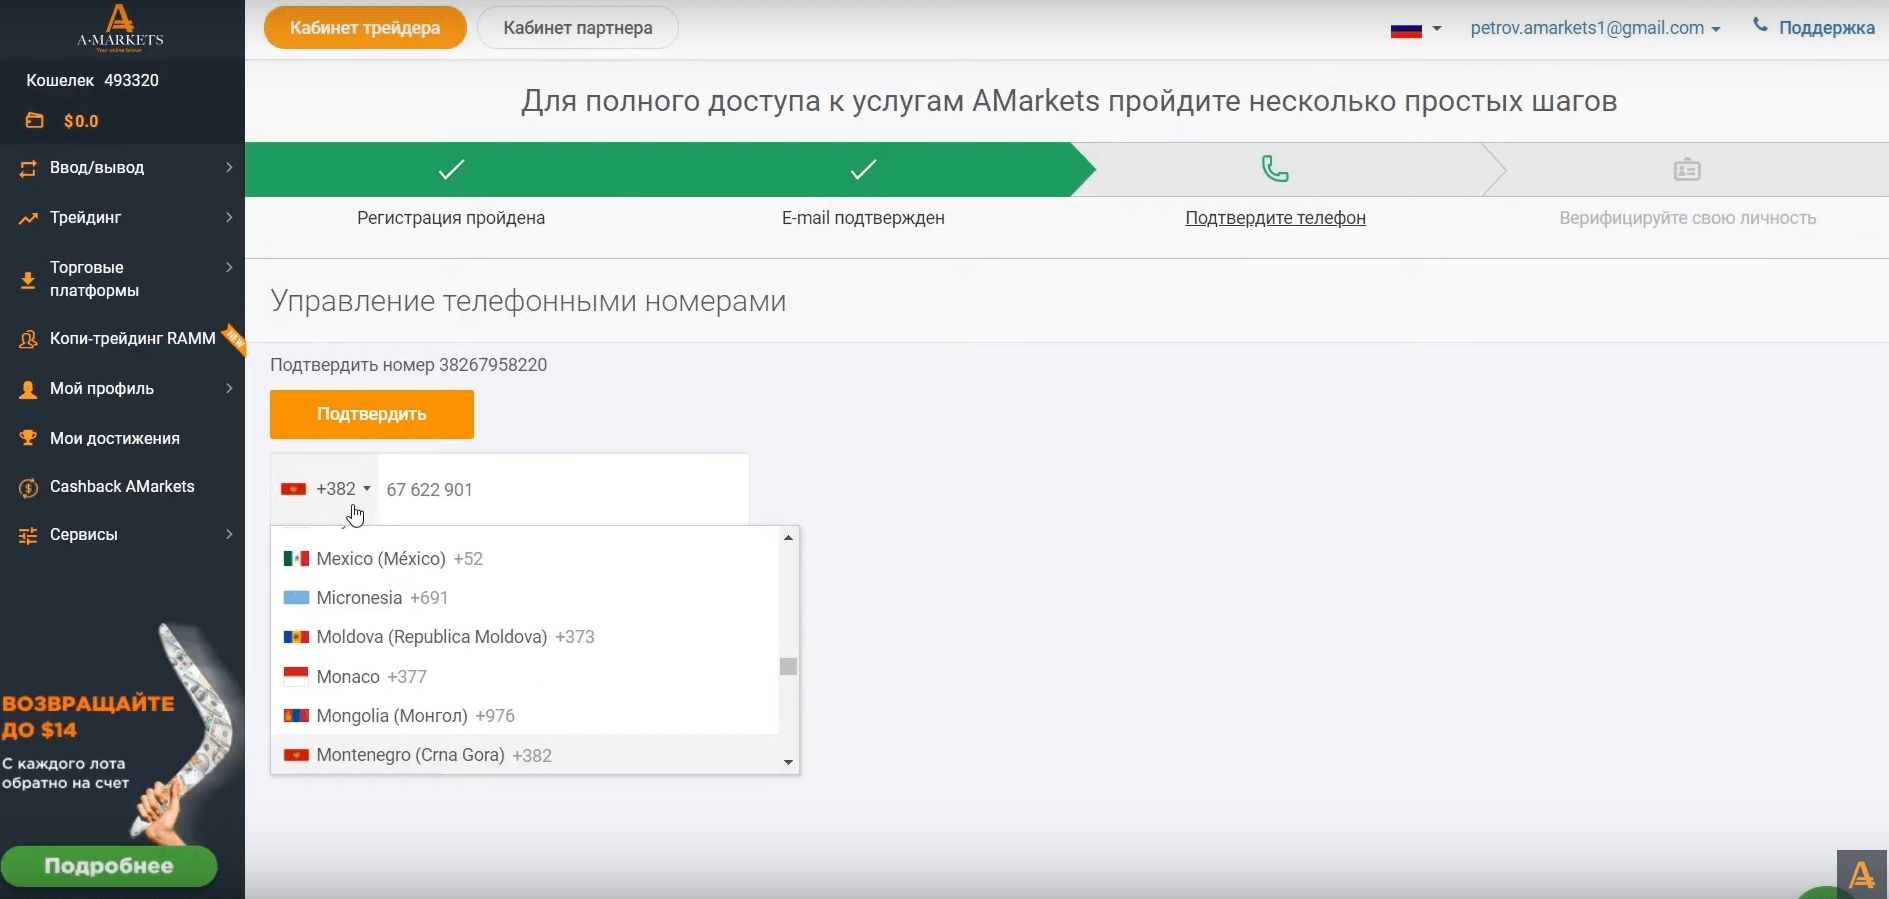The image size is (1889, 899).
Task: Click the Мои достижения trophy icon
Action: click(28, 438)
